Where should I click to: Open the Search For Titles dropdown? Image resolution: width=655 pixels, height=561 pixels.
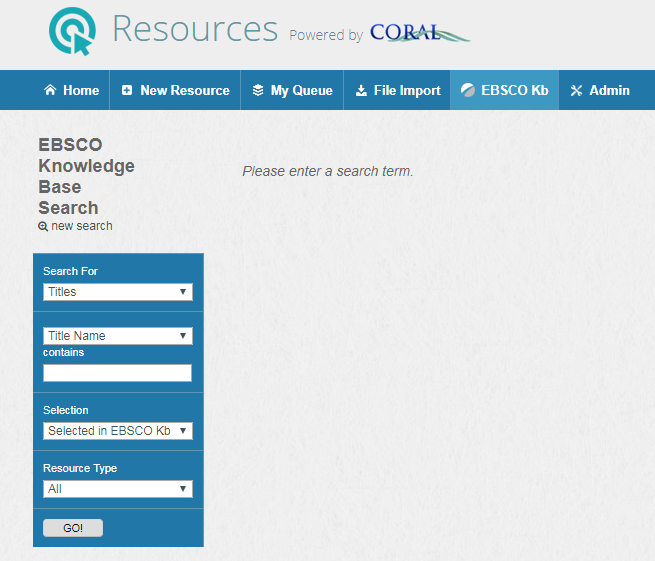tap(118, 292)
